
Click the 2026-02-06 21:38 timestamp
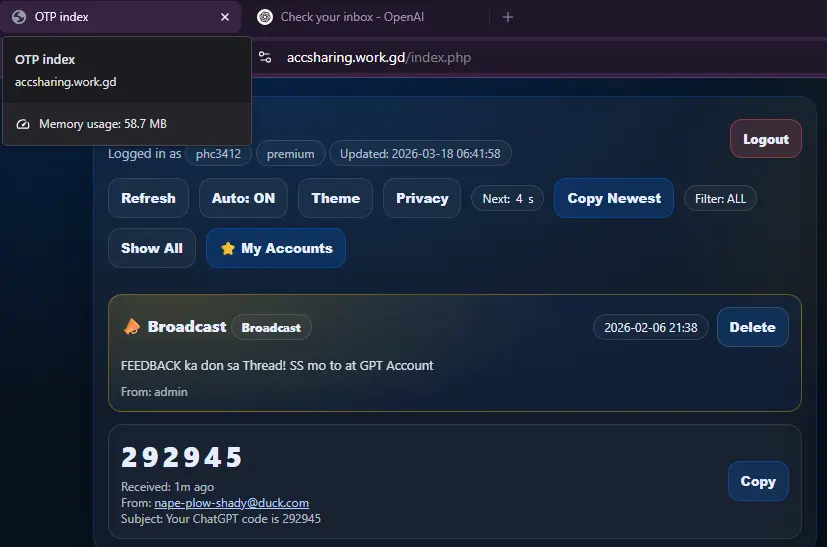651,327
